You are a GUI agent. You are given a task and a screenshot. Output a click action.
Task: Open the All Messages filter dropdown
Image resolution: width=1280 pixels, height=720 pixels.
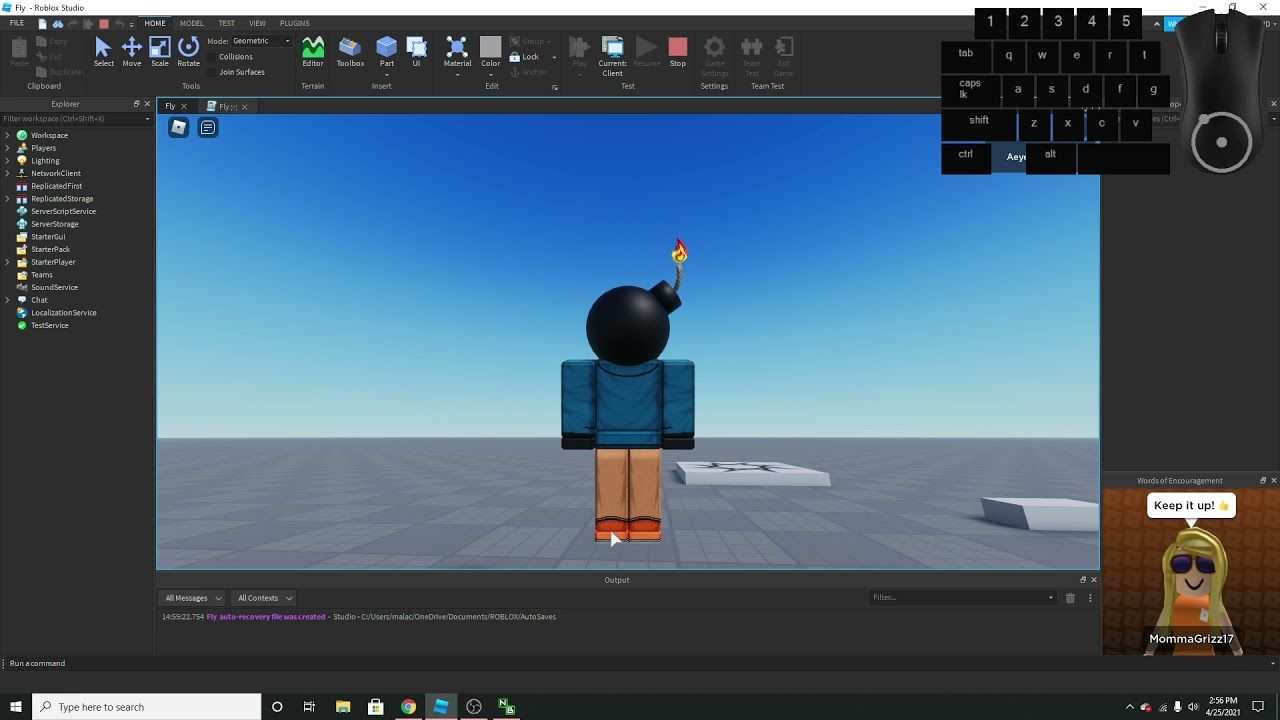[193, 598]
